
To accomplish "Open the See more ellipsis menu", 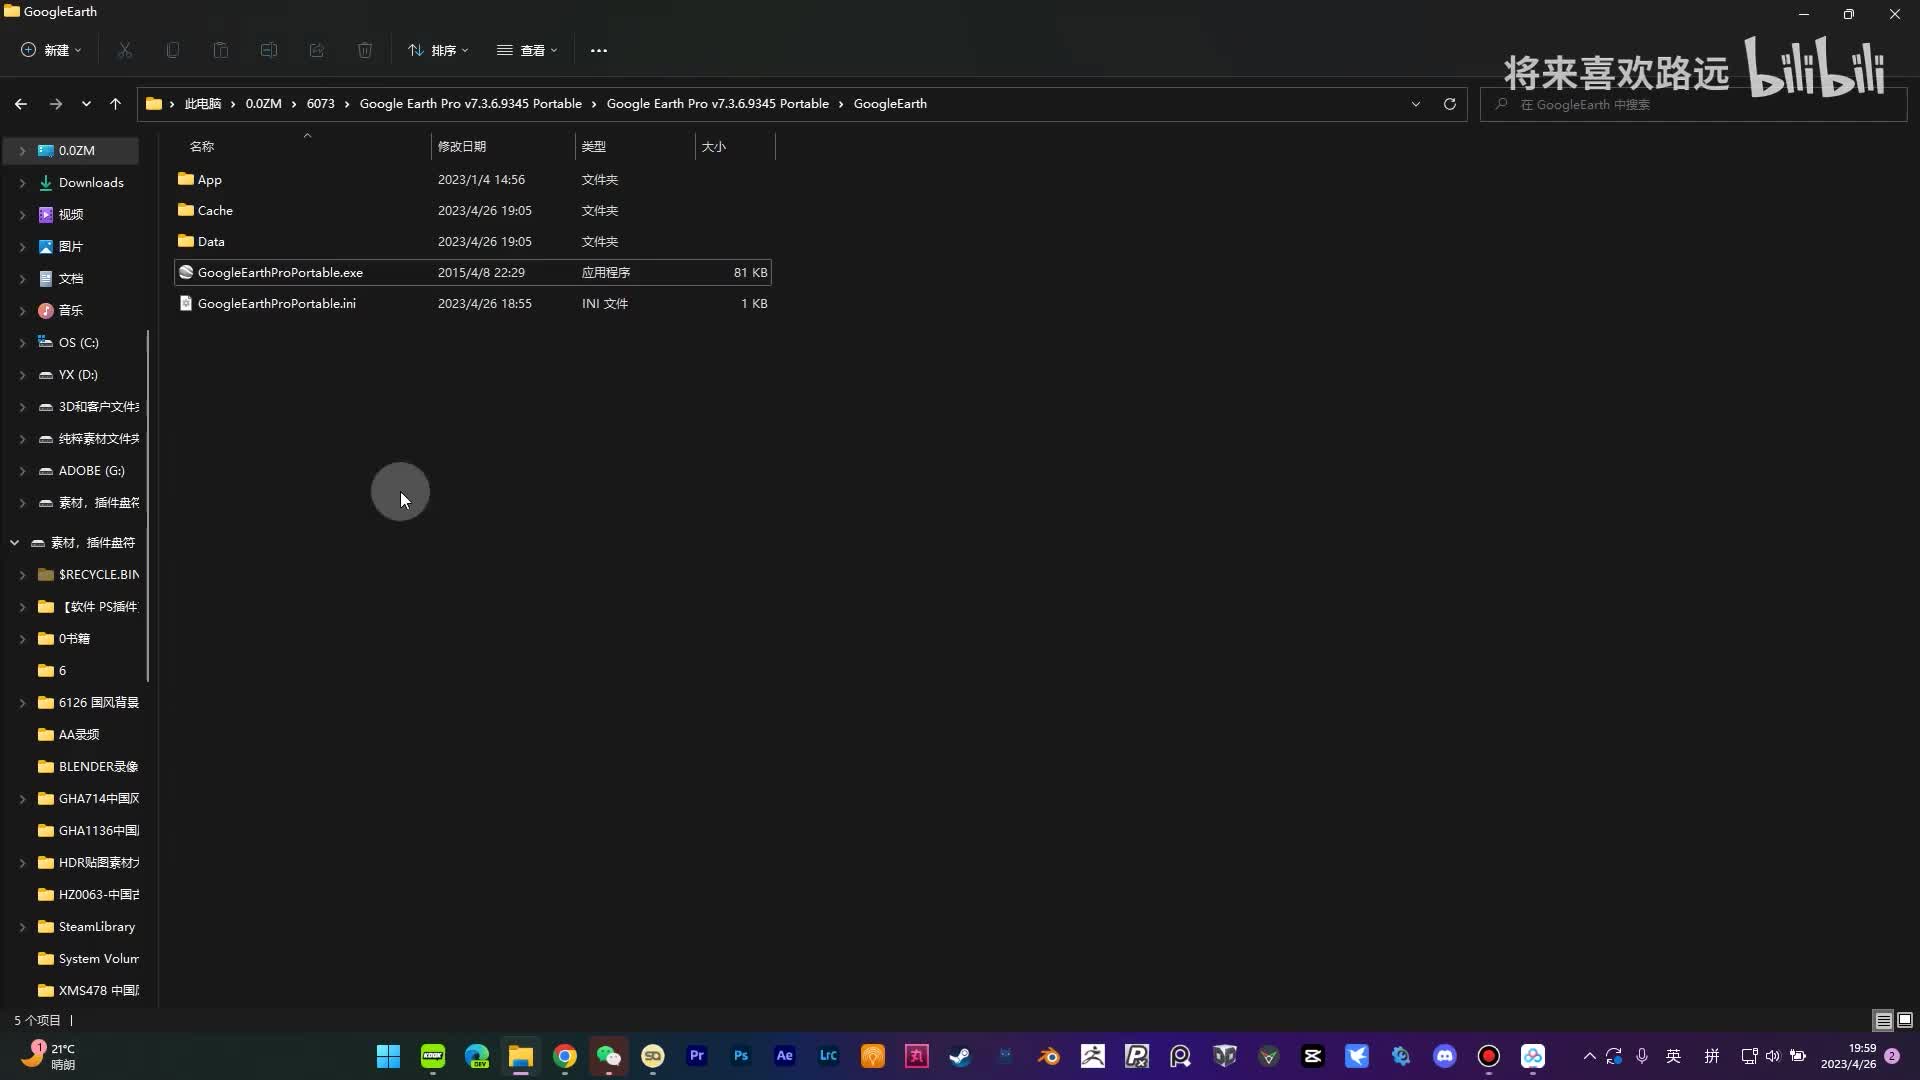I will (x=598, y=50).
